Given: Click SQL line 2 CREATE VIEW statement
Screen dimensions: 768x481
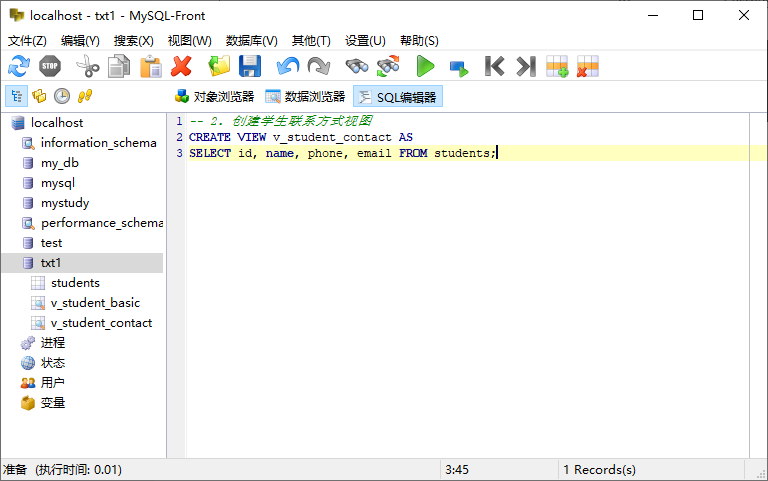Looking at the screenshot, I should [x=301, y=137].
